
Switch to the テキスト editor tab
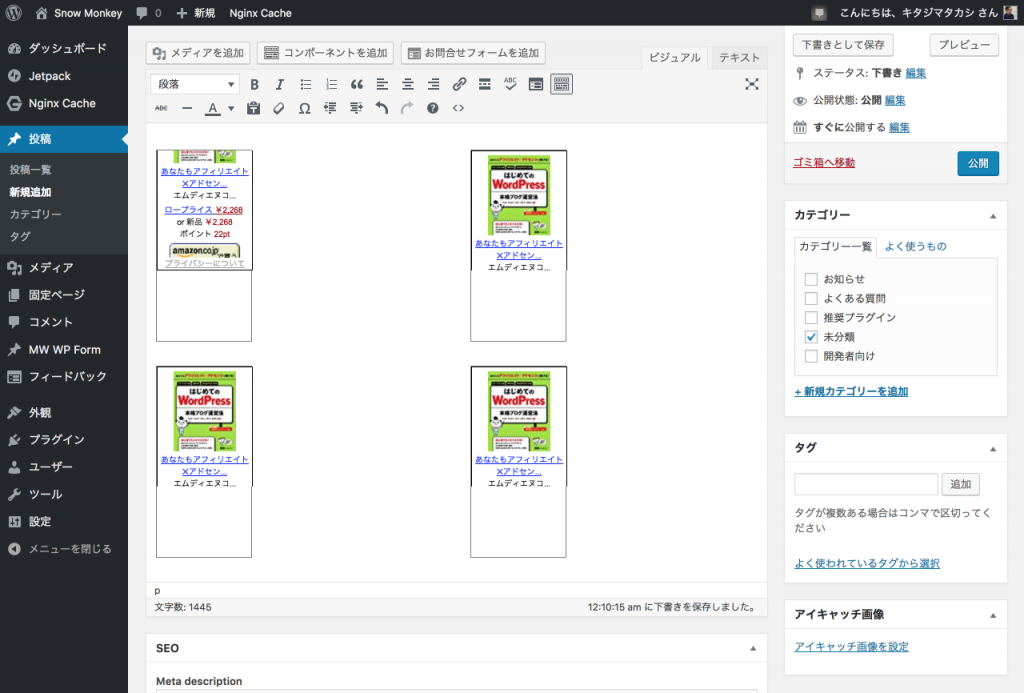point(739,57)
